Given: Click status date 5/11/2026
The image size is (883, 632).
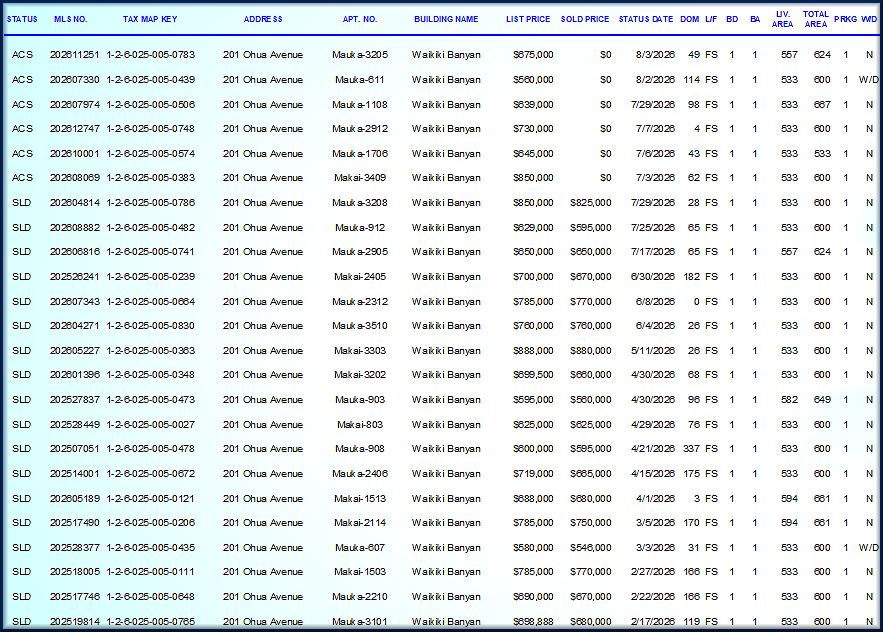Looking at the screenshot, I should pyautogui.click(x=653, y=350).
